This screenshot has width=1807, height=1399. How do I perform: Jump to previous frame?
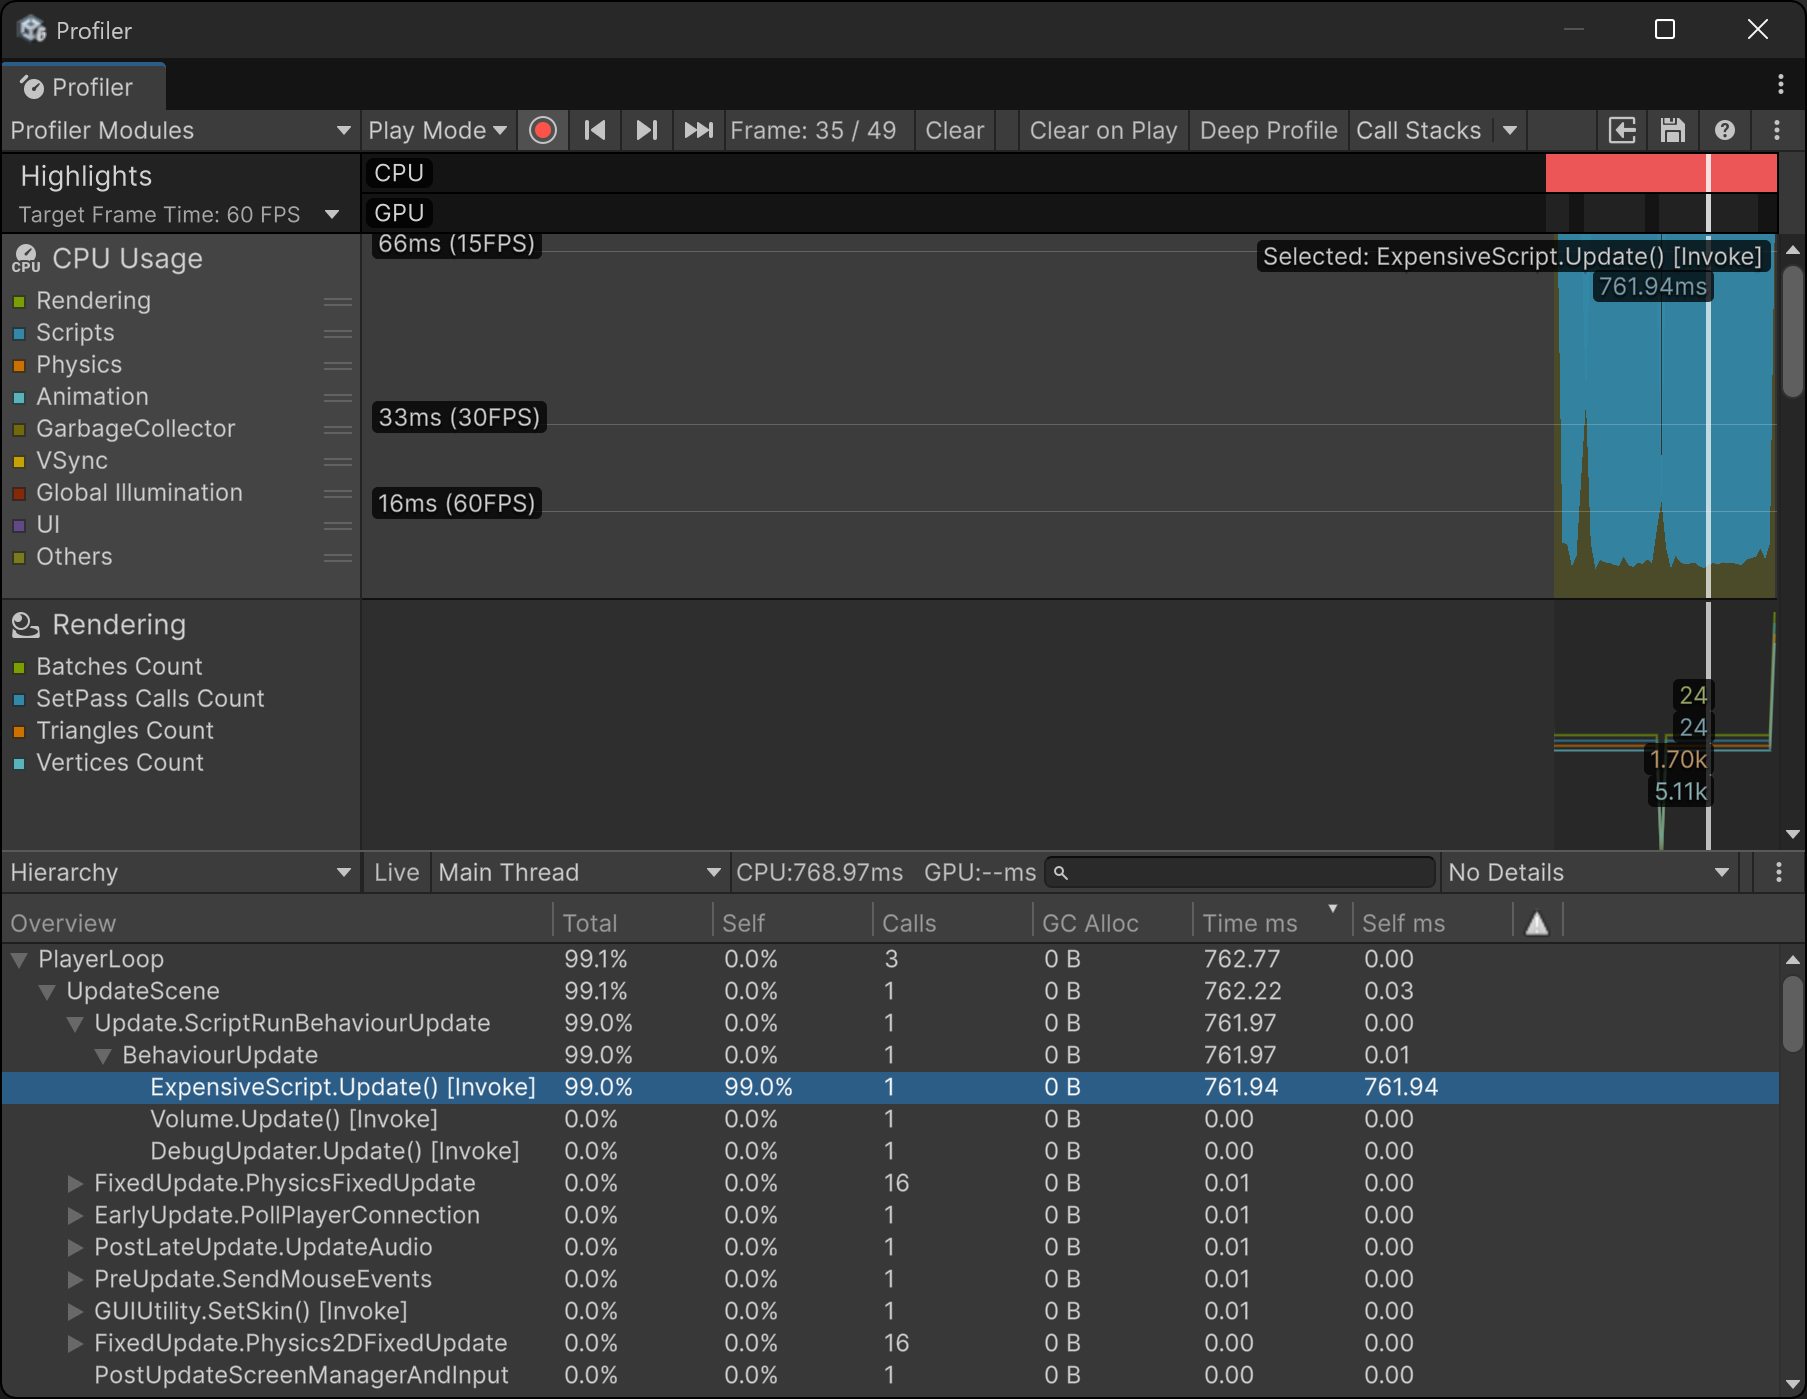[x=595, y=131]
